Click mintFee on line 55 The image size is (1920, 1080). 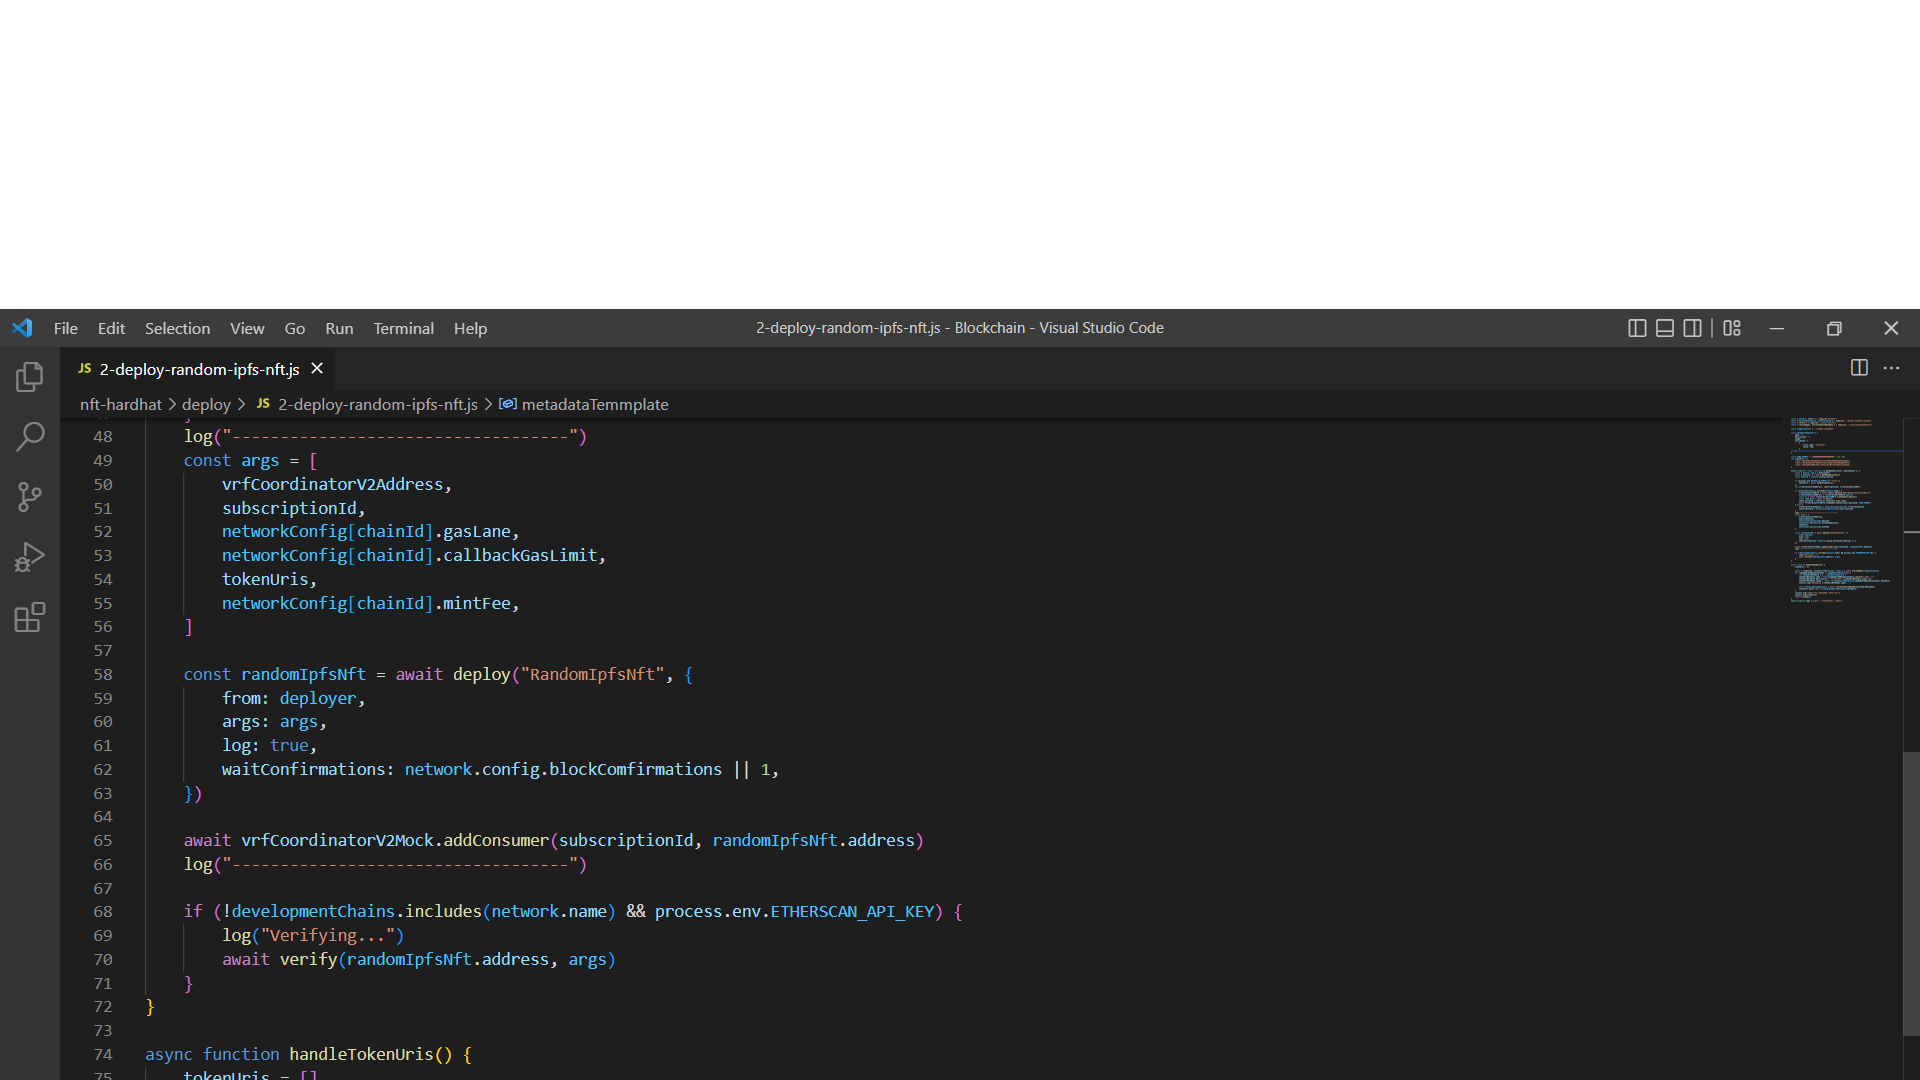pos(477,603)
